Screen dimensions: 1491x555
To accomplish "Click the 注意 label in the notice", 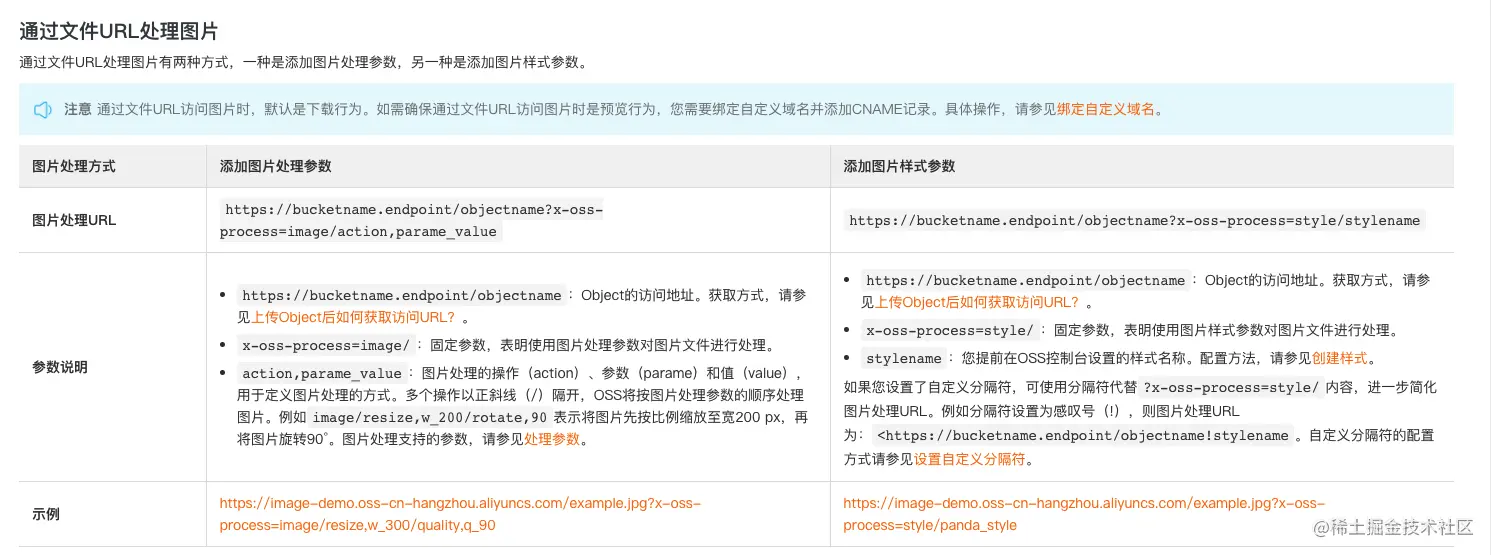I will [x=78, y=110].
